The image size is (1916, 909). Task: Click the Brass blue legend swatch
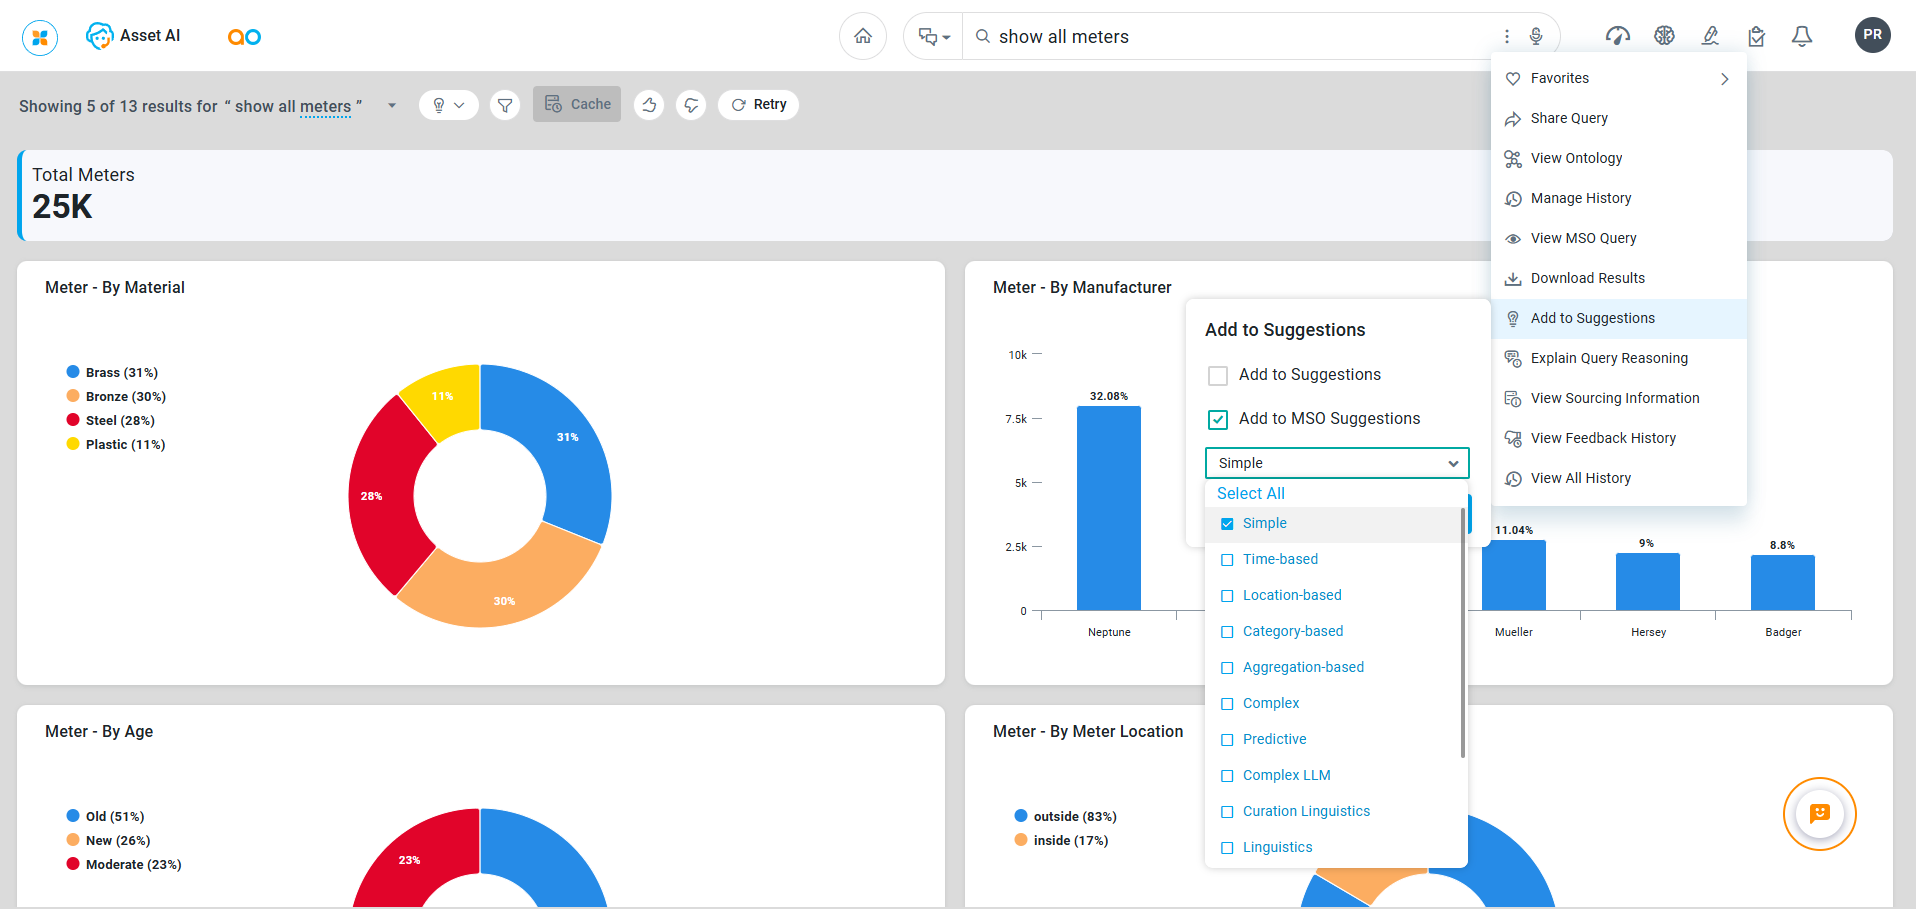pyautogui.click(x=73, y=372)
